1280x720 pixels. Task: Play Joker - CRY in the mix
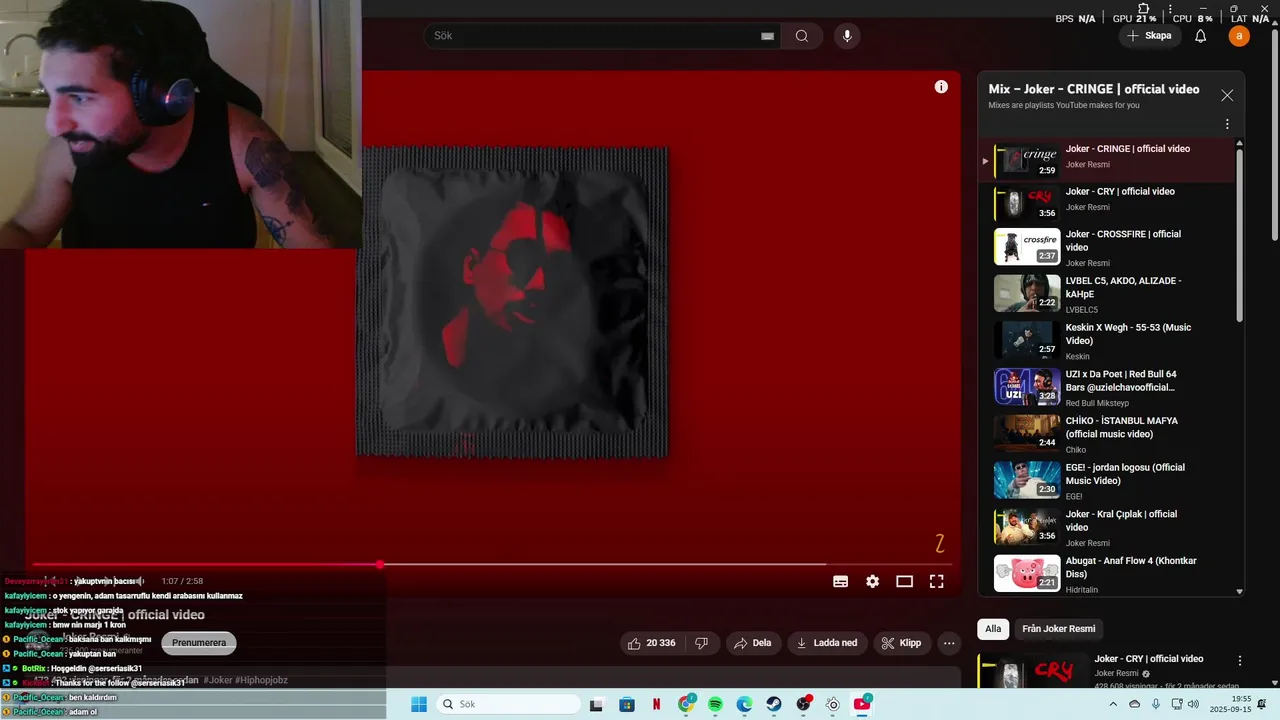click(1108, 203)
